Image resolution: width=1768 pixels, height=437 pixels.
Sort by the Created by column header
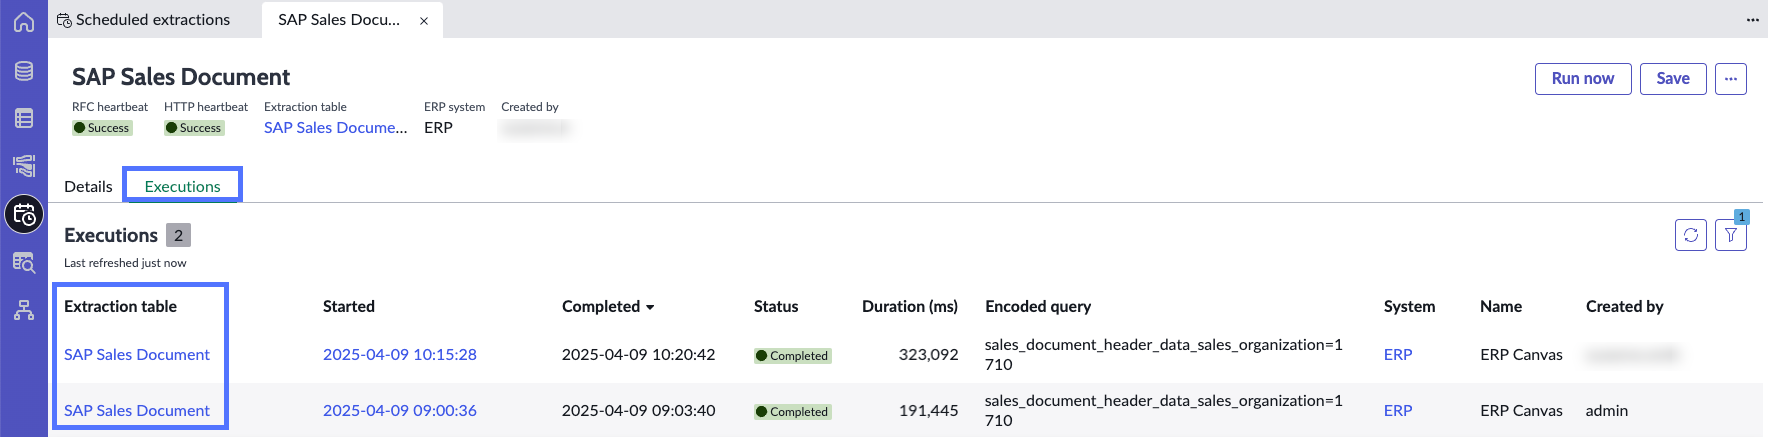tap(1625, 306)
